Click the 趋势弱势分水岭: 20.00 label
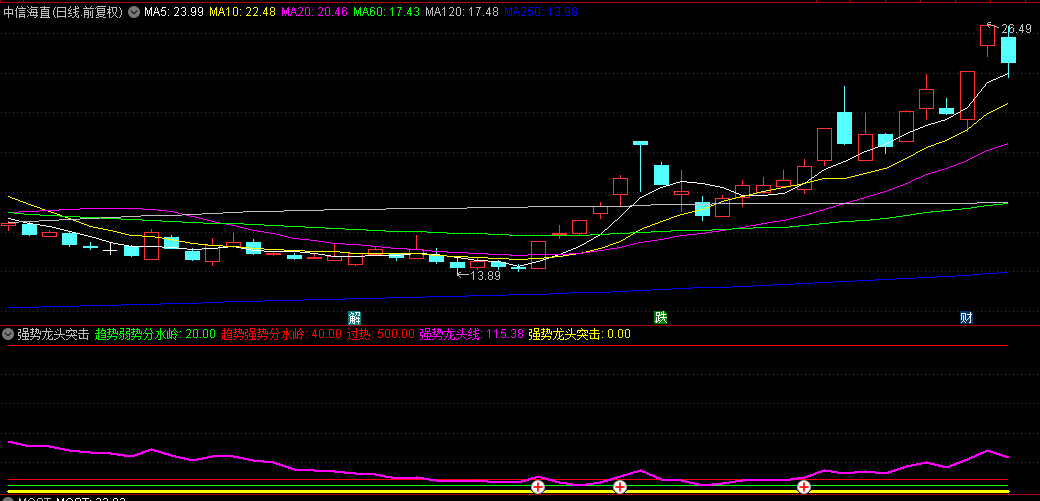Viewport: 1040px width, 501px height. click(156, 334)
